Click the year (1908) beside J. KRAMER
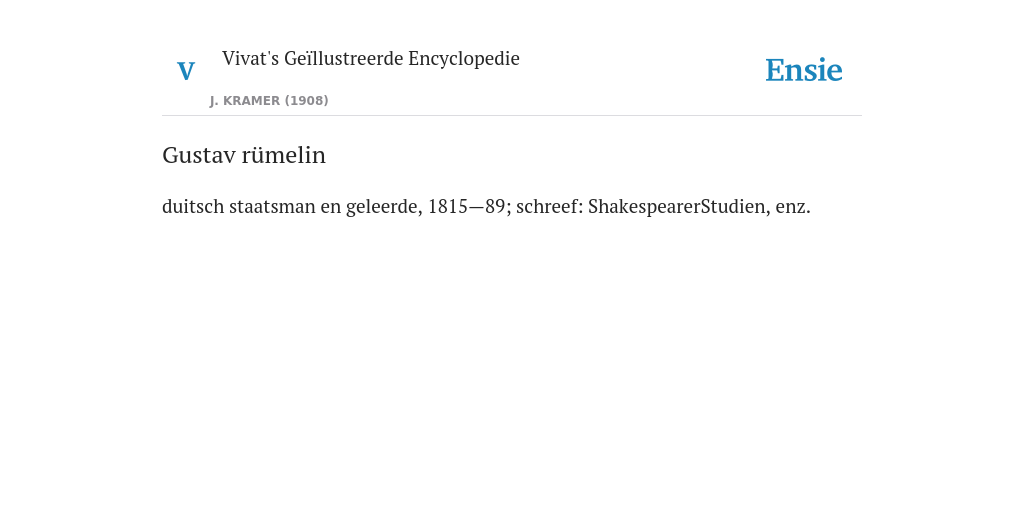1024x512 pixels. point(306,101)
